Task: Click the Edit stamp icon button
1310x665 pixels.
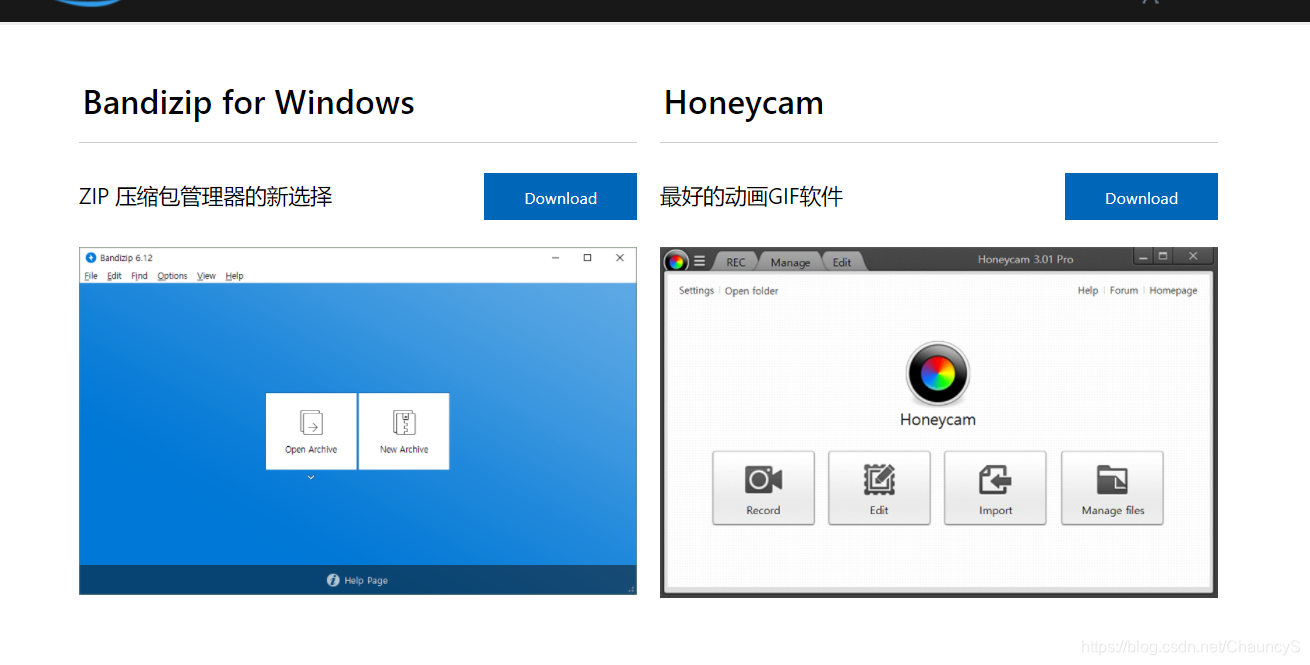Action: click(879, 488)
